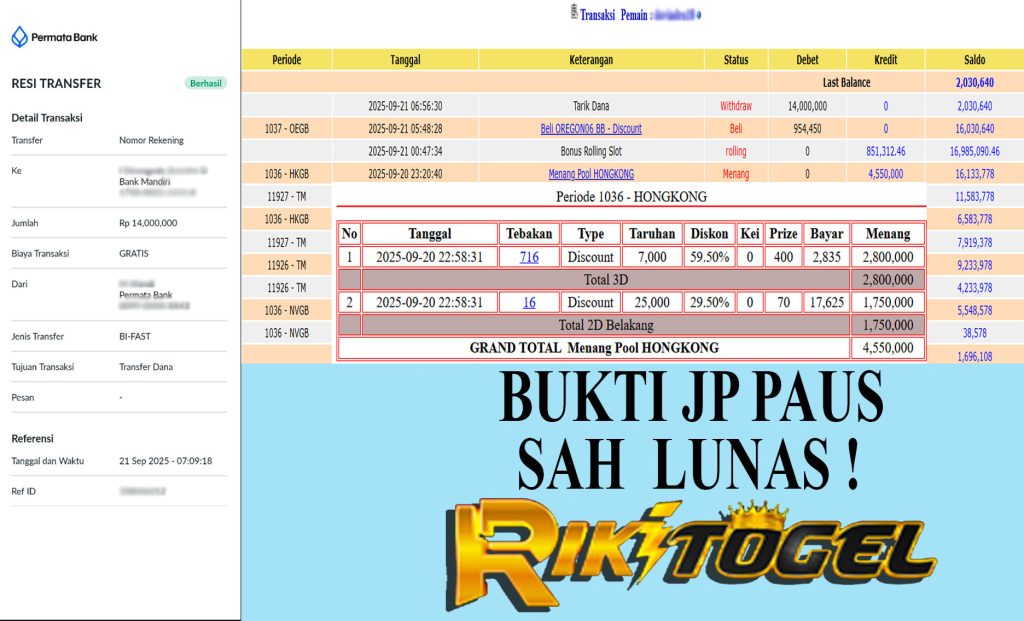The image size is (1024, 621).
Task: Click the Kredit column header
Action: (x=885, y=60)
